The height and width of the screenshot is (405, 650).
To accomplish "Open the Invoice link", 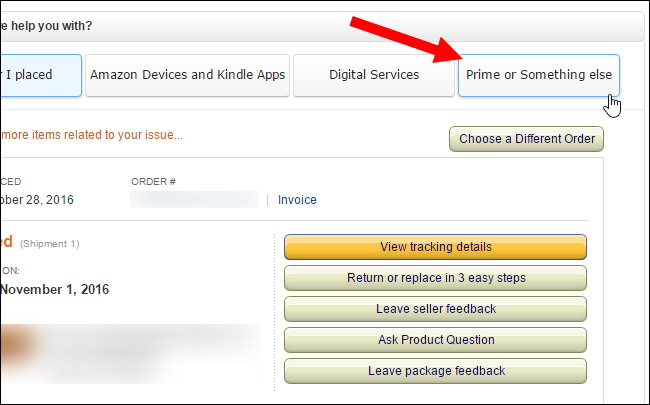I will (x=297, y=200).
